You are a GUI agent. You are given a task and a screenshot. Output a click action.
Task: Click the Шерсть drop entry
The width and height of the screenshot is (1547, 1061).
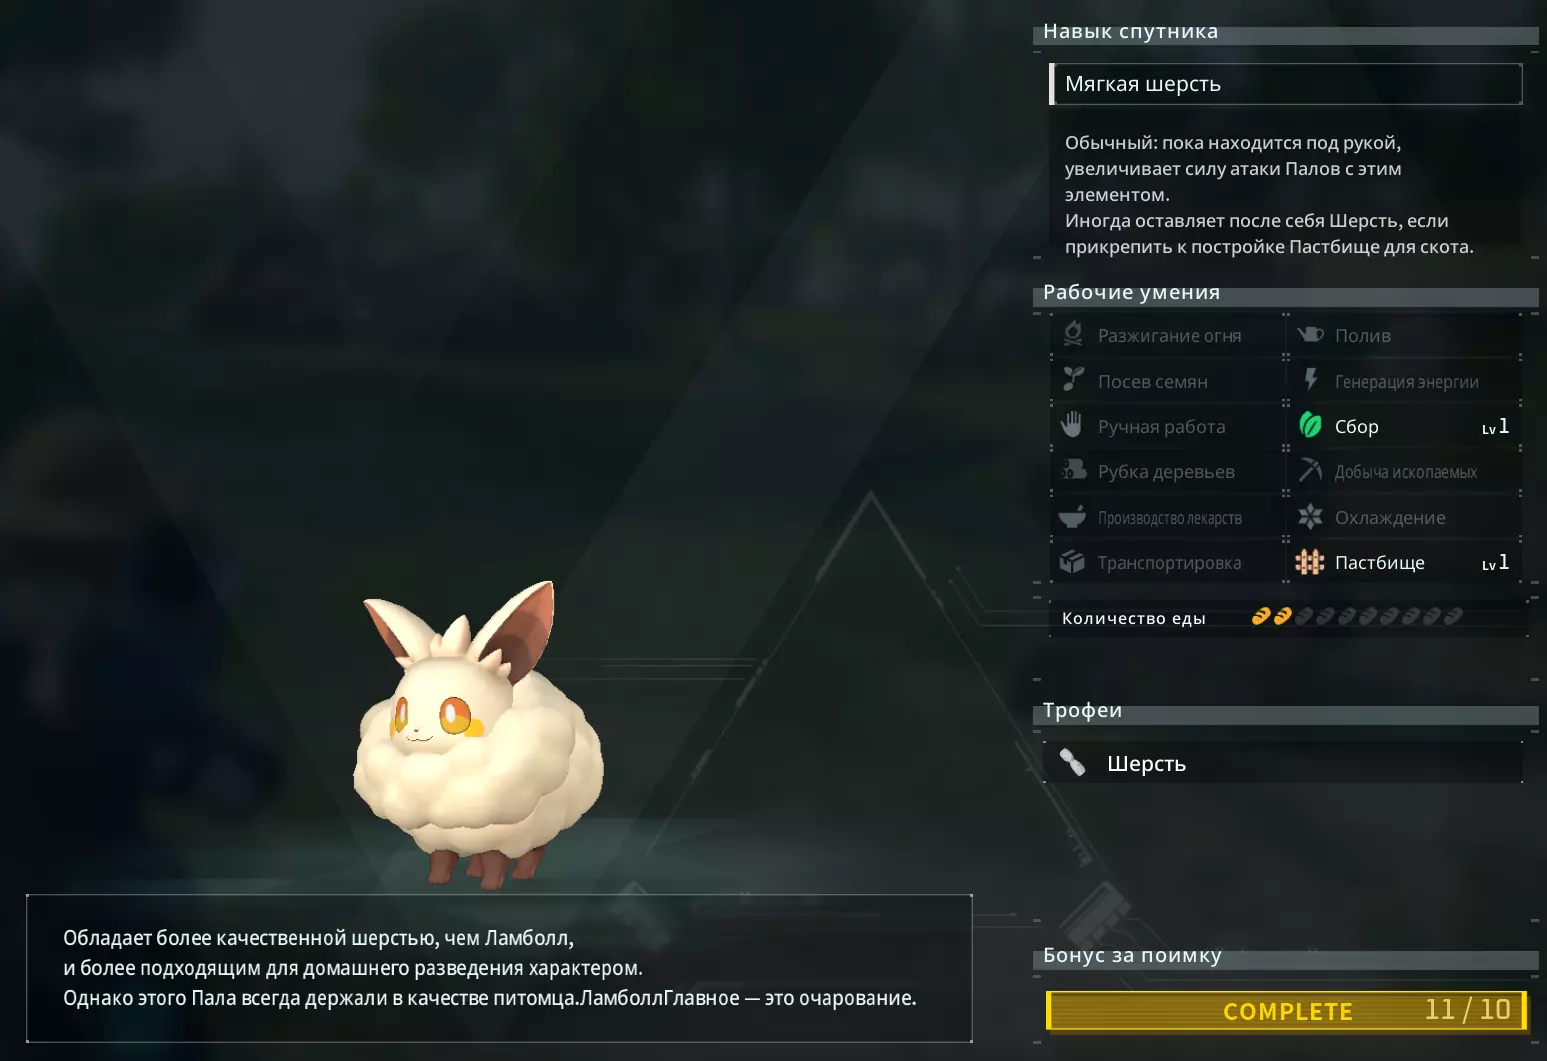pyautogui.click(x=1283, y=763)
